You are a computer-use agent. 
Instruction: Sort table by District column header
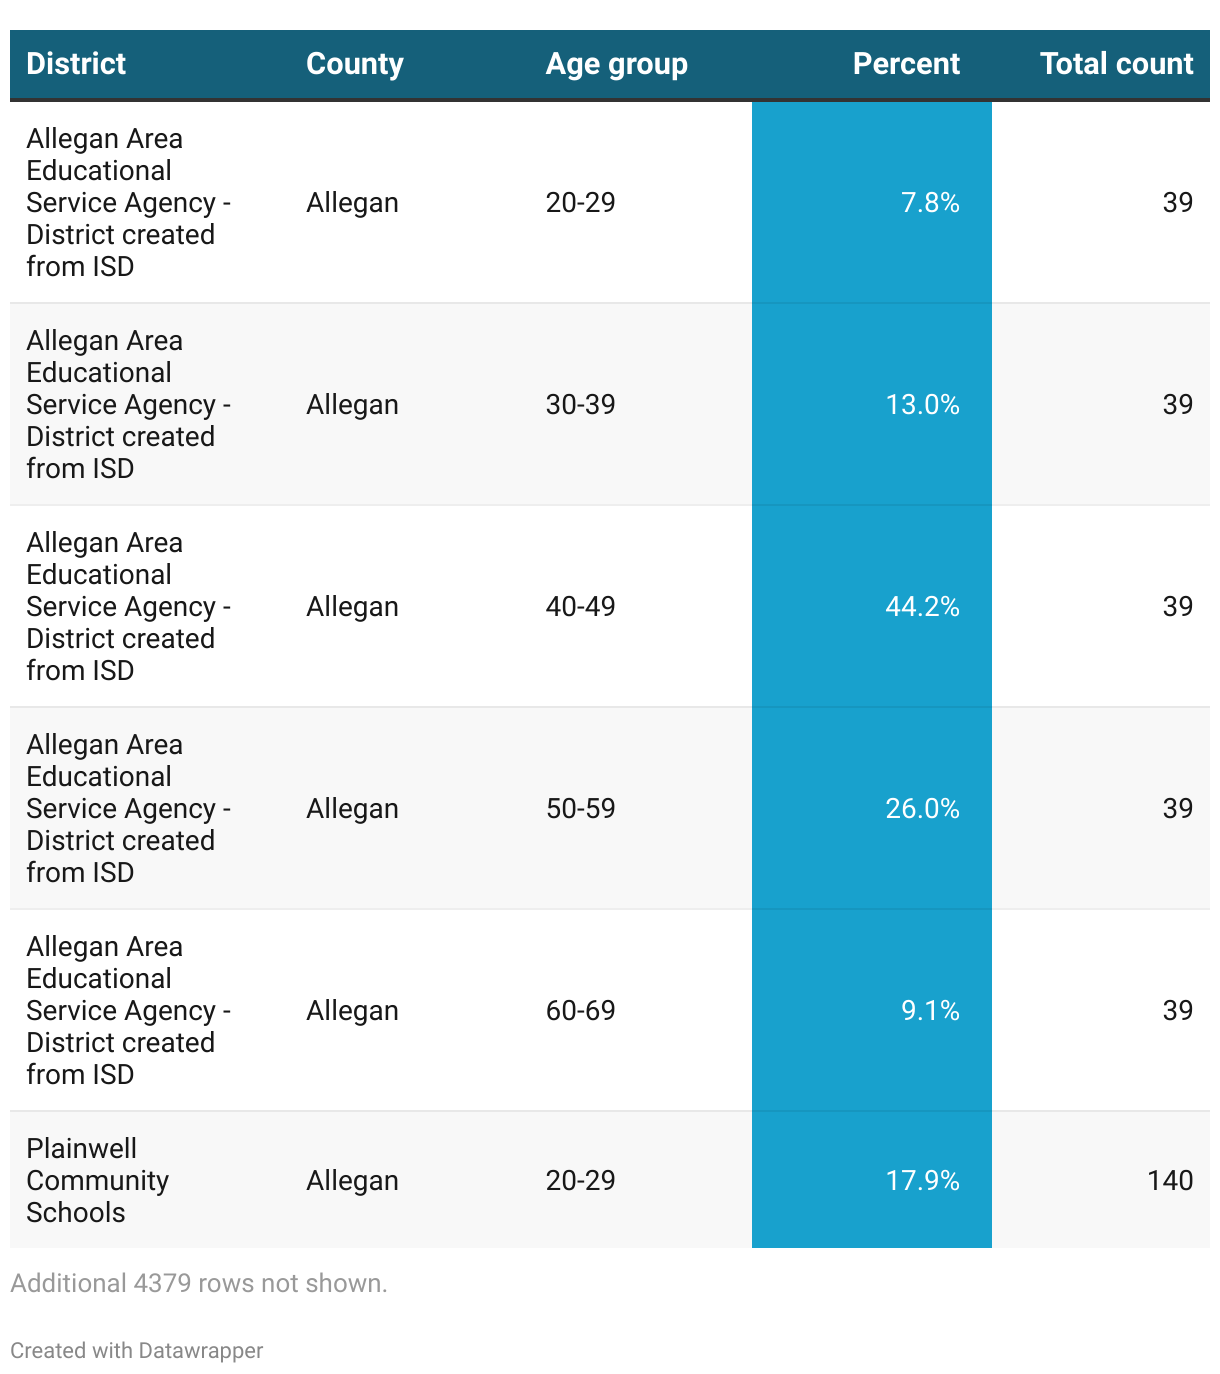(76, 64)
